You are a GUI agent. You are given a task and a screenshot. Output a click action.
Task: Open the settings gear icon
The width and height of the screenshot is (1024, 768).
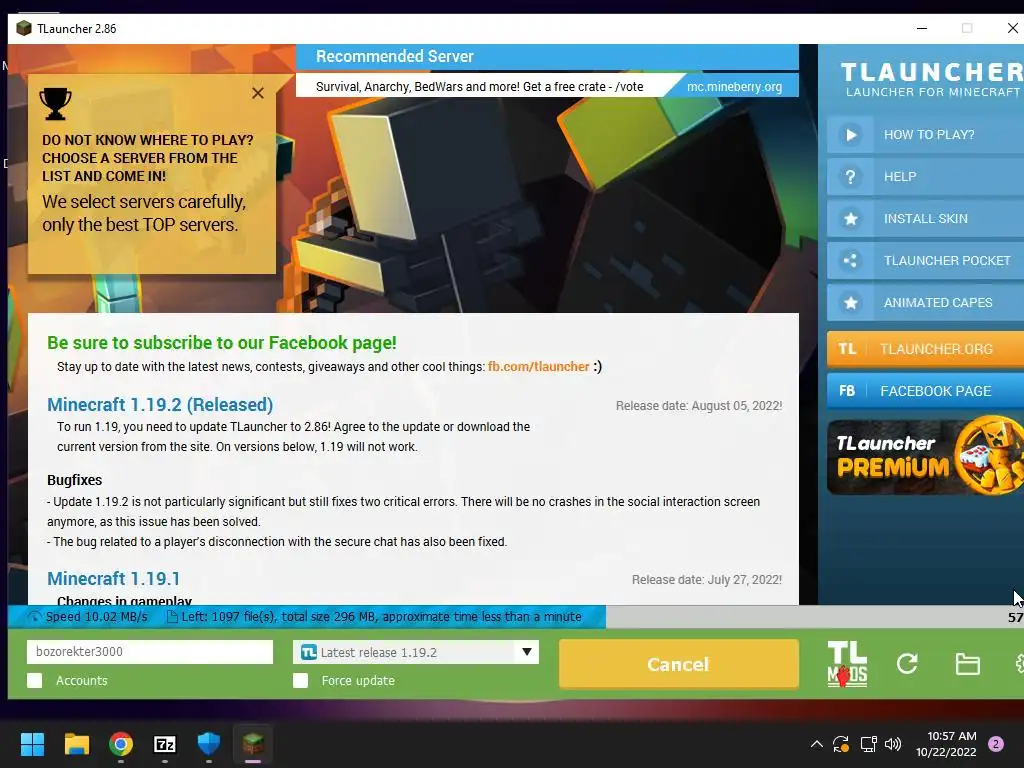tap(1019, 664)
